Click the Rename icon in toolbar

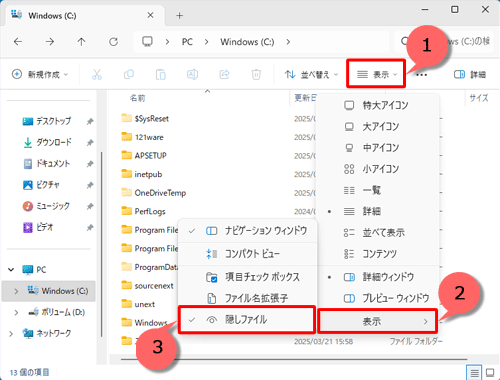(x=192, y=74)
